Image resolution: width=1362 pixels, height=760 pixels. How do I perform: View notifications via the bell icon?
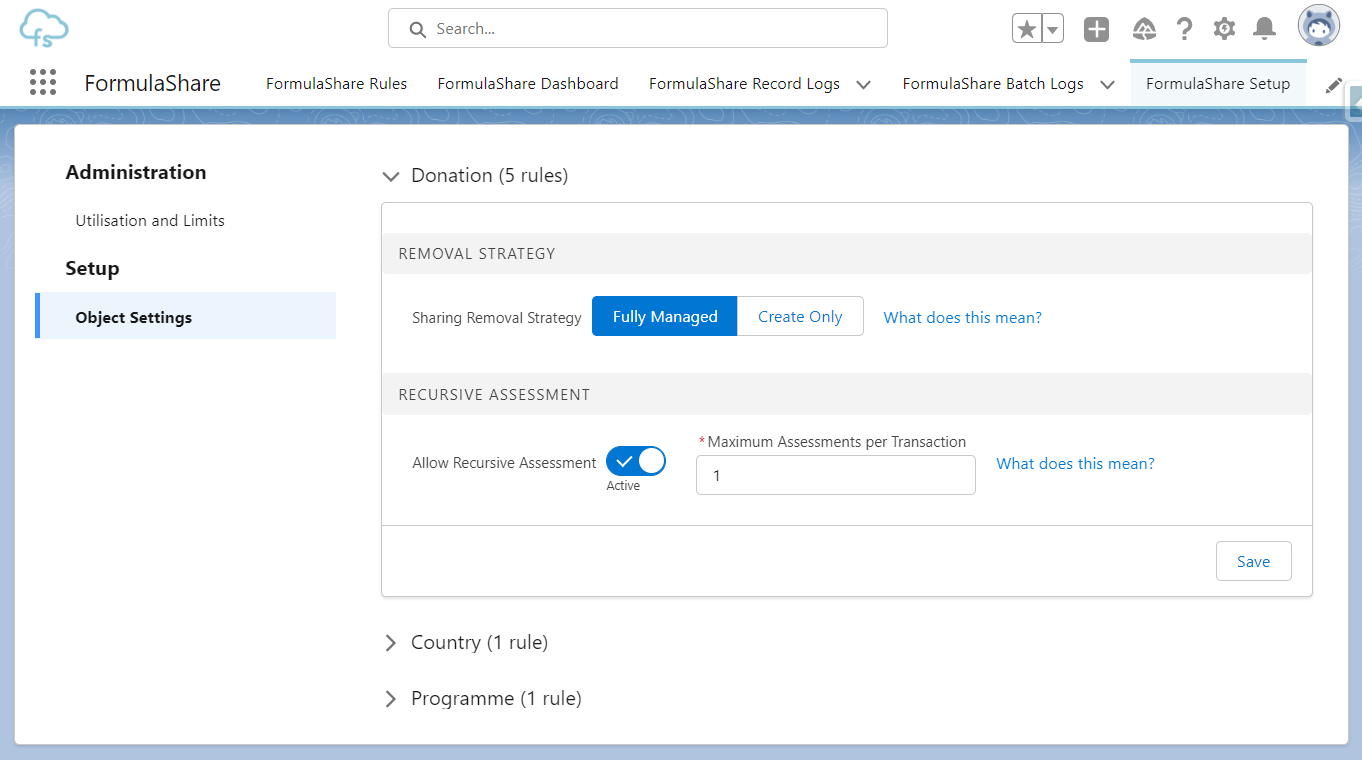click(1264, 28)
